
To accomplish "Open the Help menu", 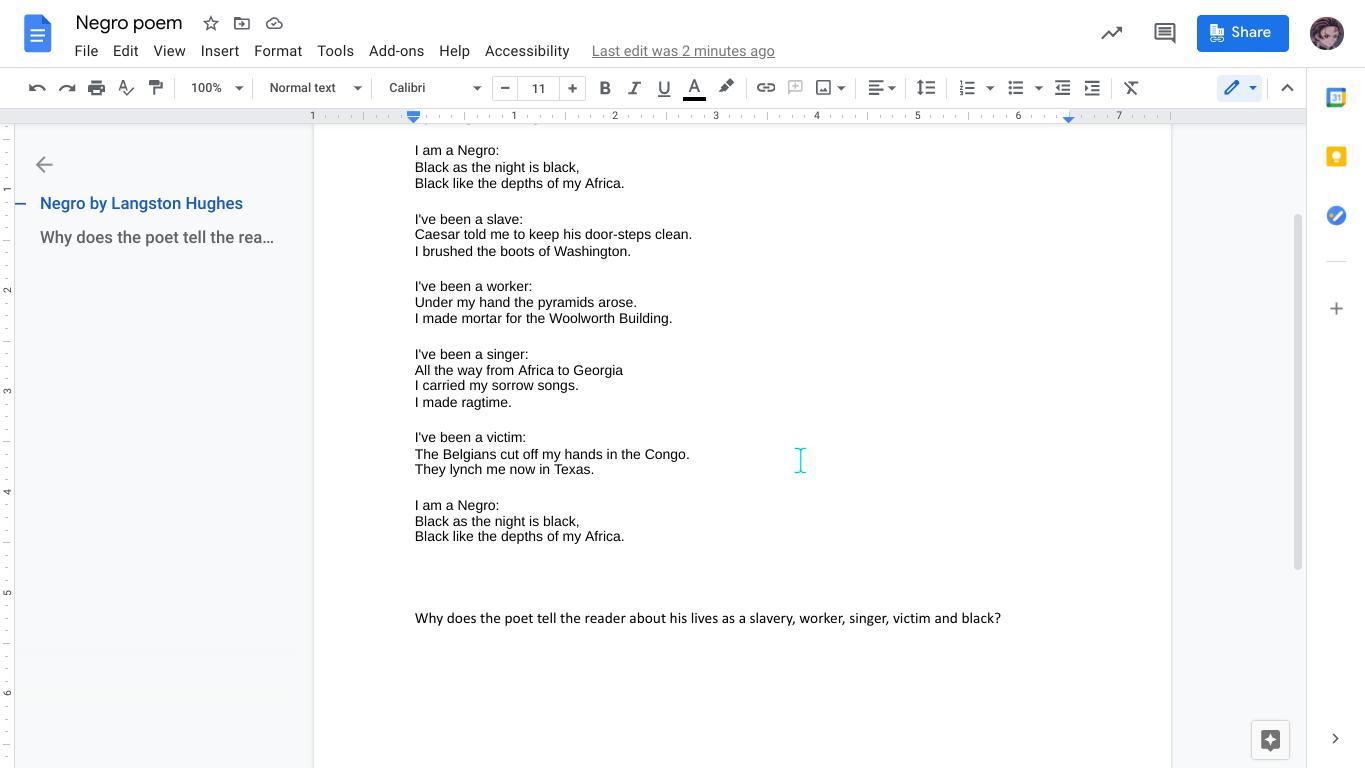I will click(454, 51).
